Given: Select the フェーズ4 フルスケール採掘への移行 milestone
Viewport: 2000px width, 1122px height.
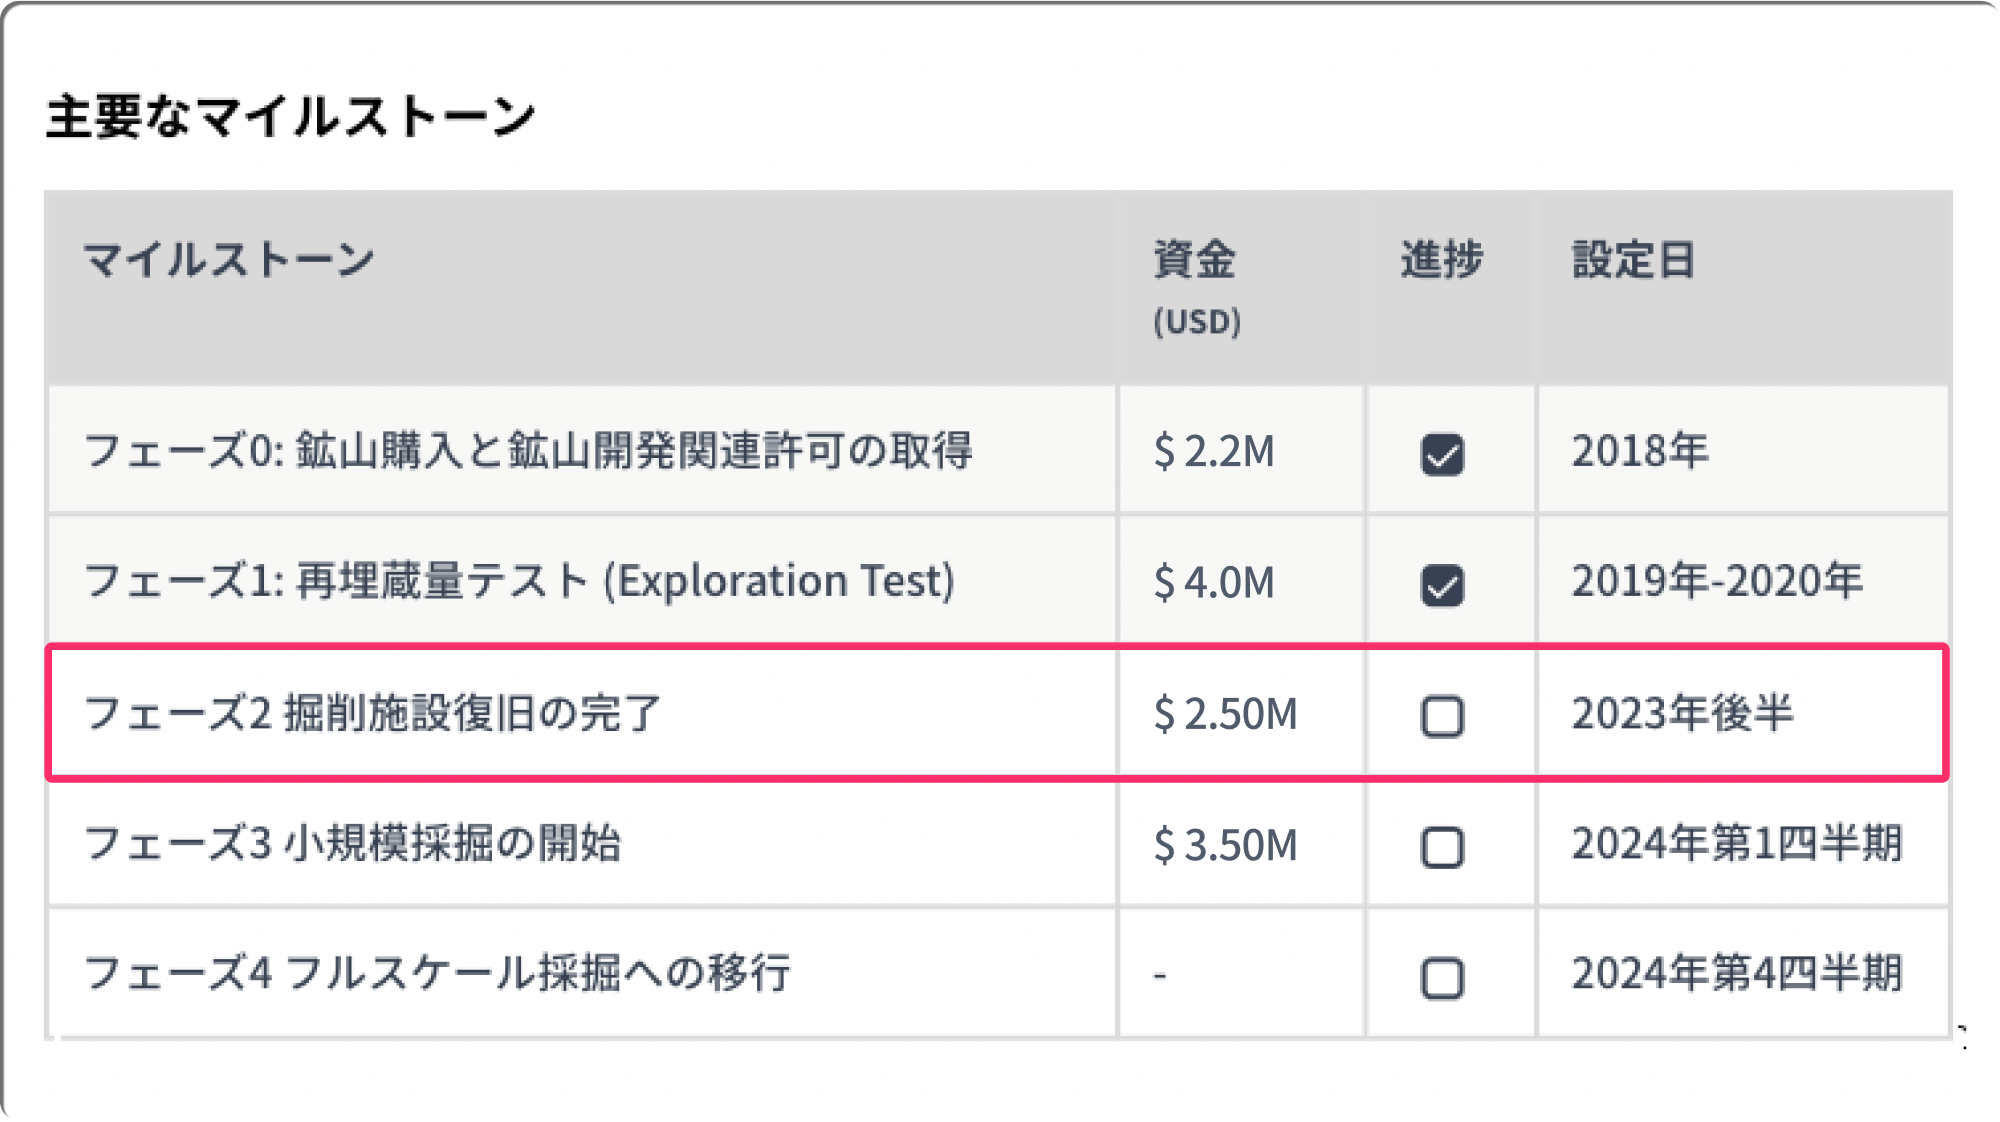Looking at the screenshot, I should point(437,973).
